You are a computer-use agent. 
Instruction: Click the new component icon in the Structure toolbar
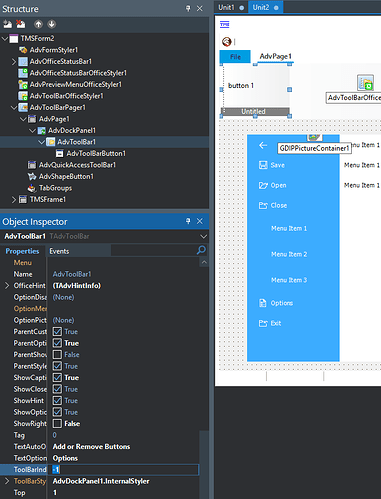tap(7, 24)
